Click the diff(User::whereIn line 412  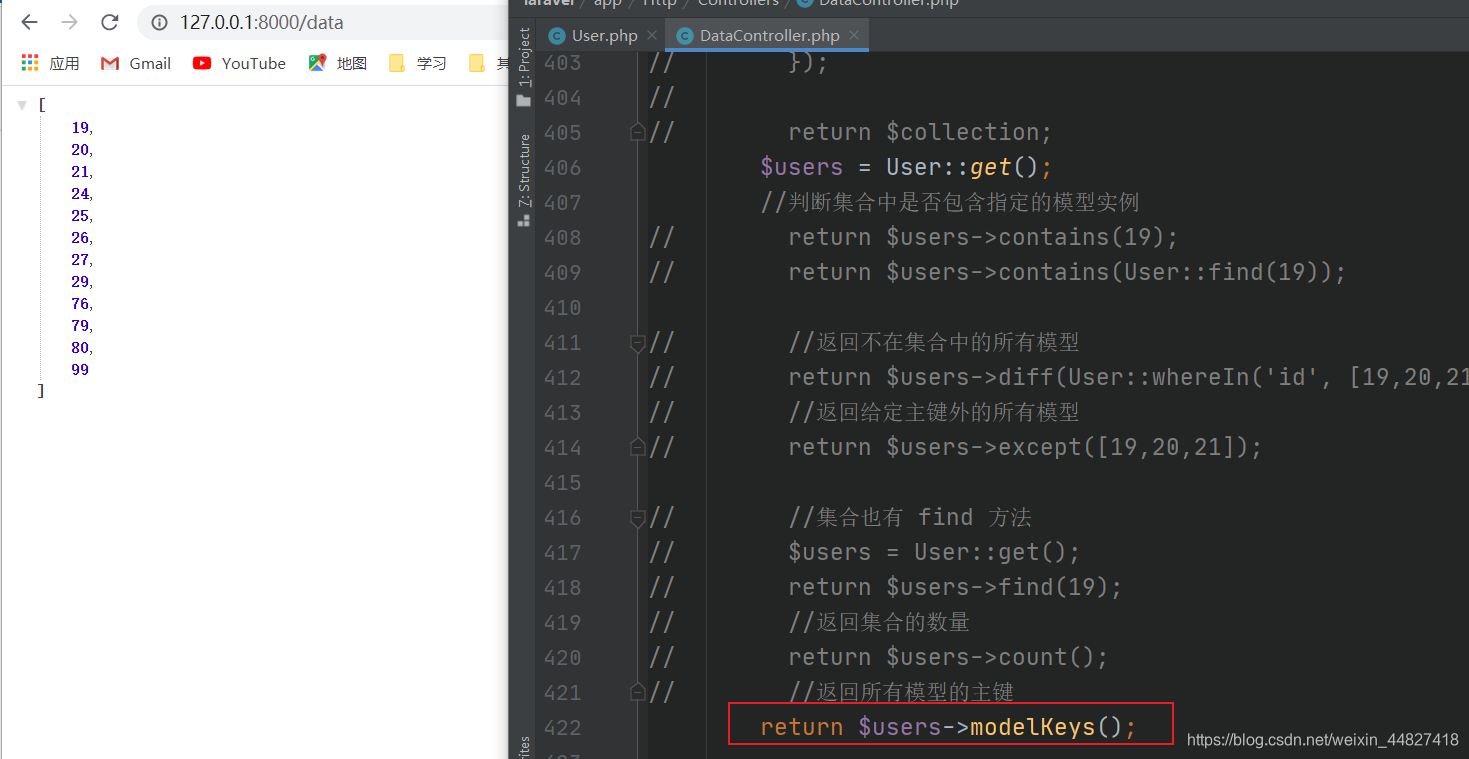coord(1128,377)
